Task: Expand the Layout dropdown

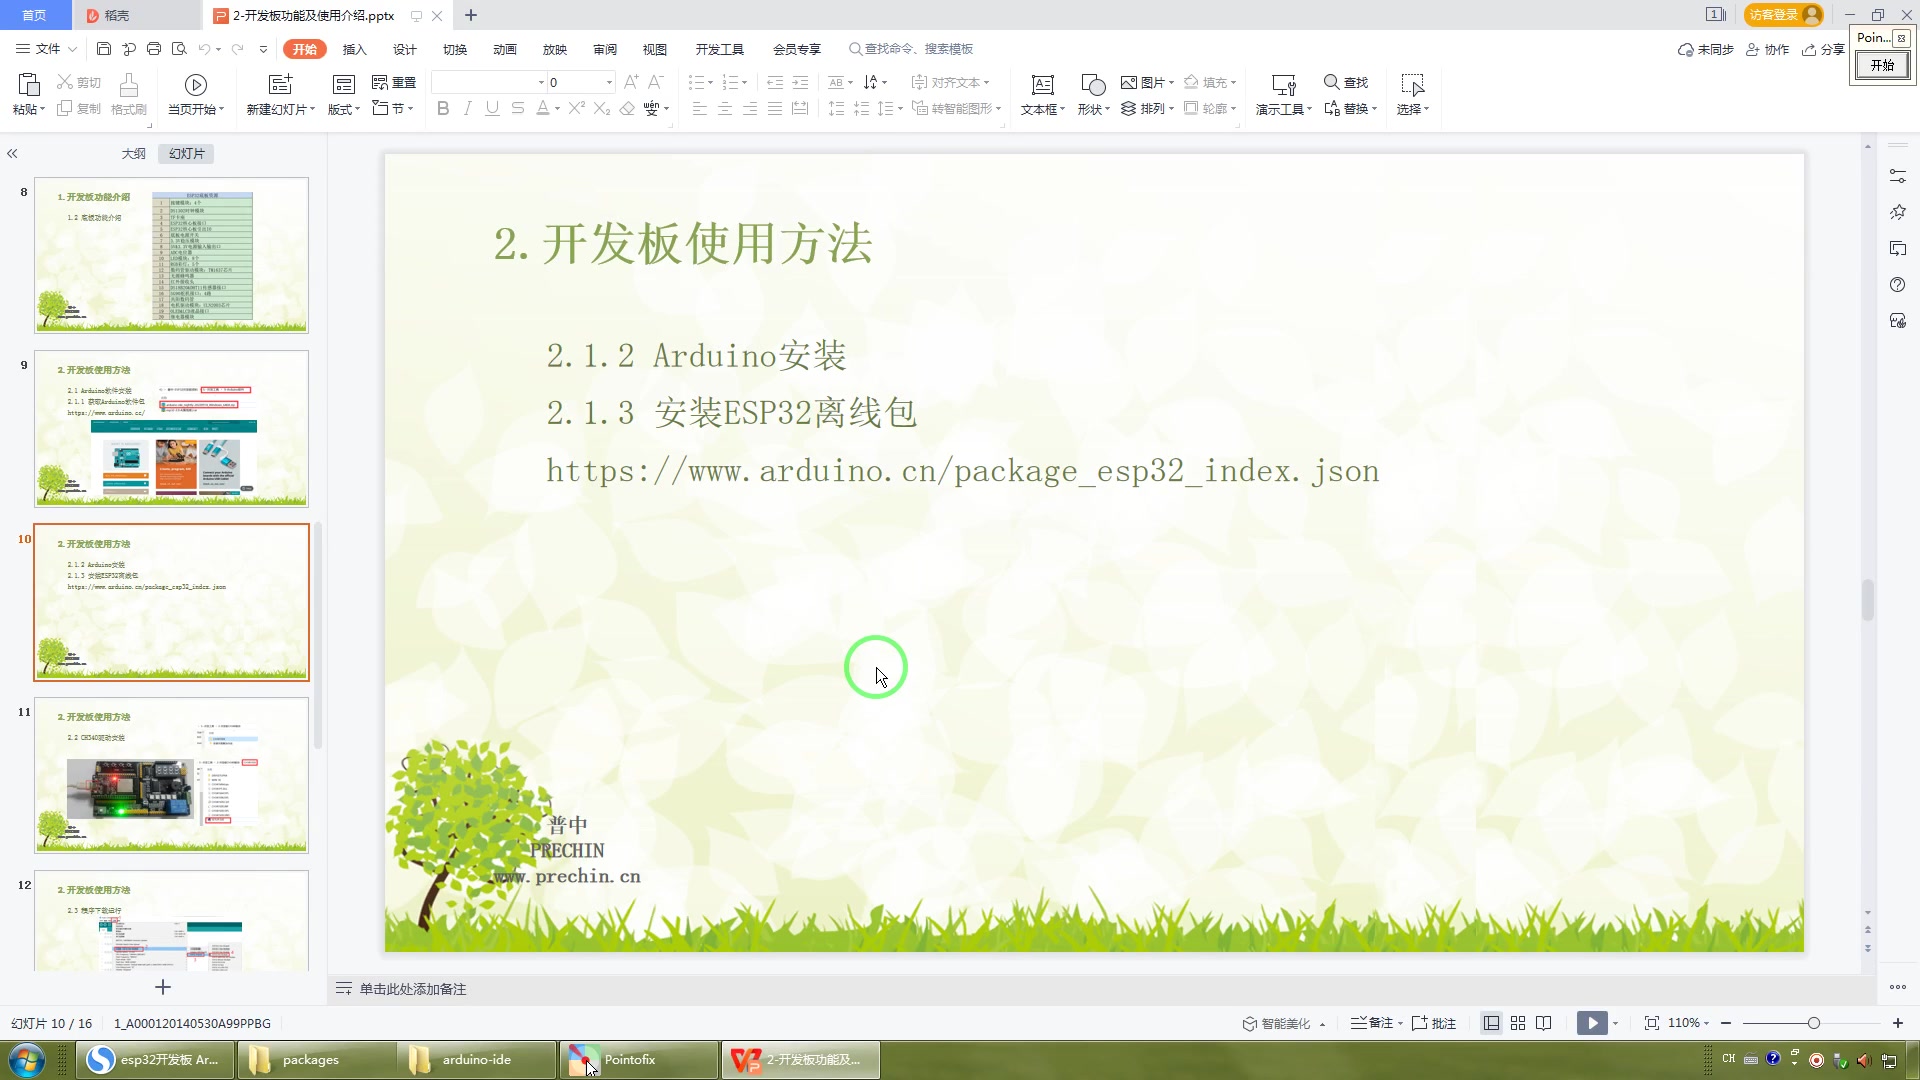Action: [345, 109]
